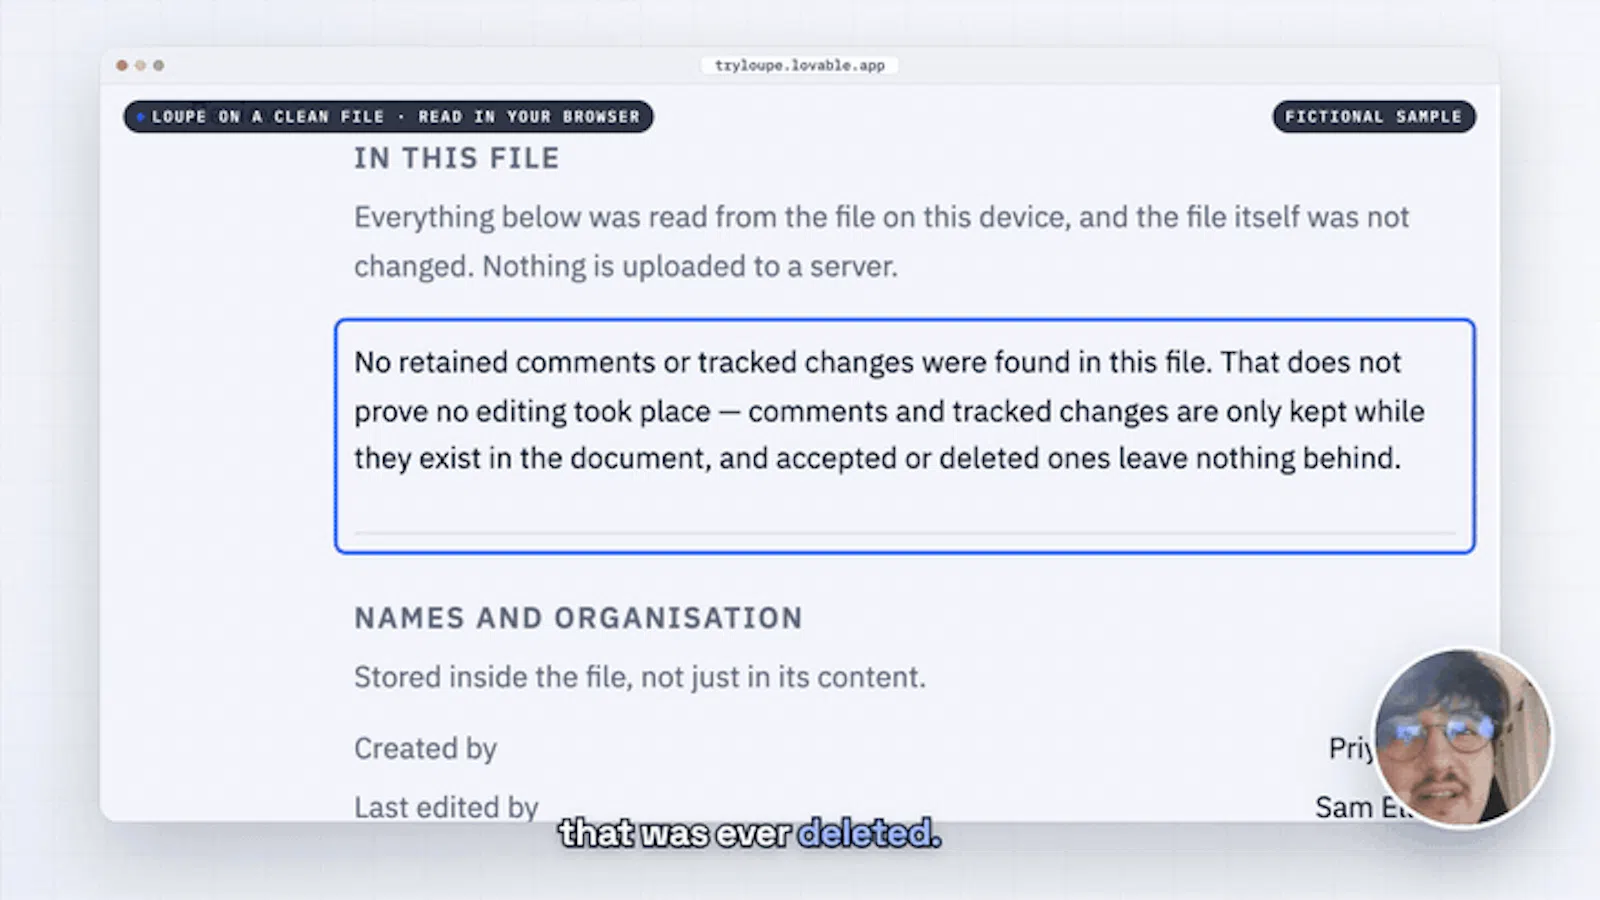Screen dimensions: 1600x900
Task: Click the 'Last edited by' label
Action: pyautogui.click(x=446, y=807)
